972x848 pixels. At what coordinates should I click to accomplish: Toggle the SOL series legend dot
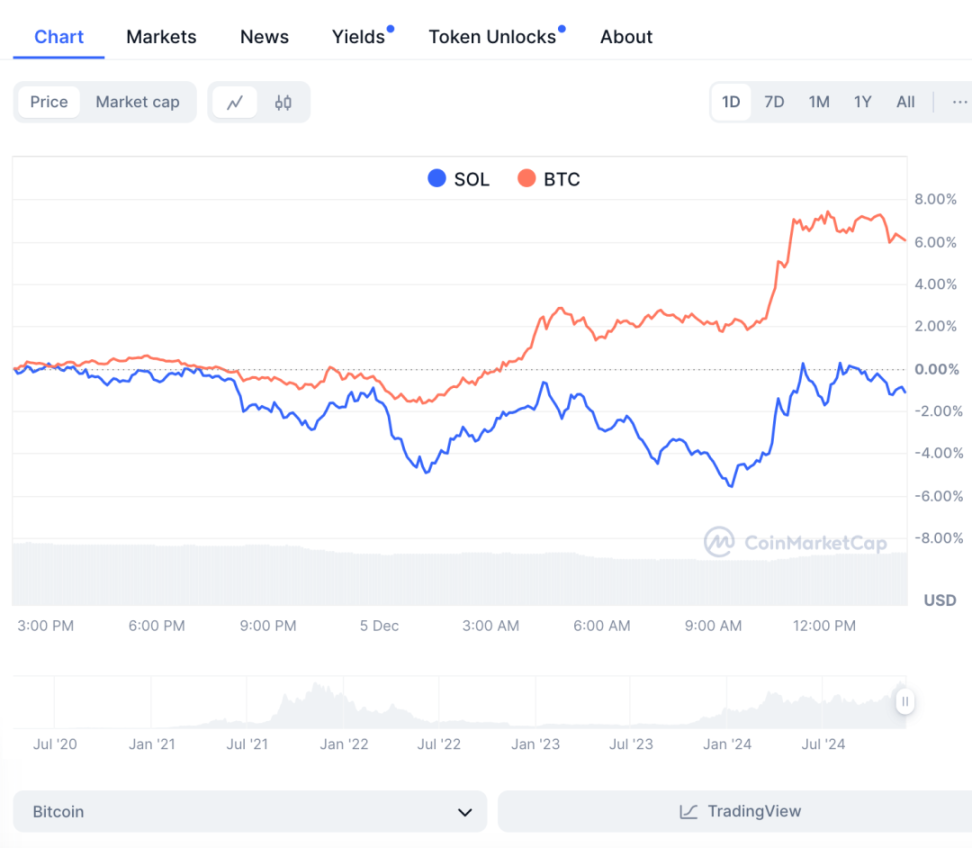pyautogui.click(x=437, y=179)
